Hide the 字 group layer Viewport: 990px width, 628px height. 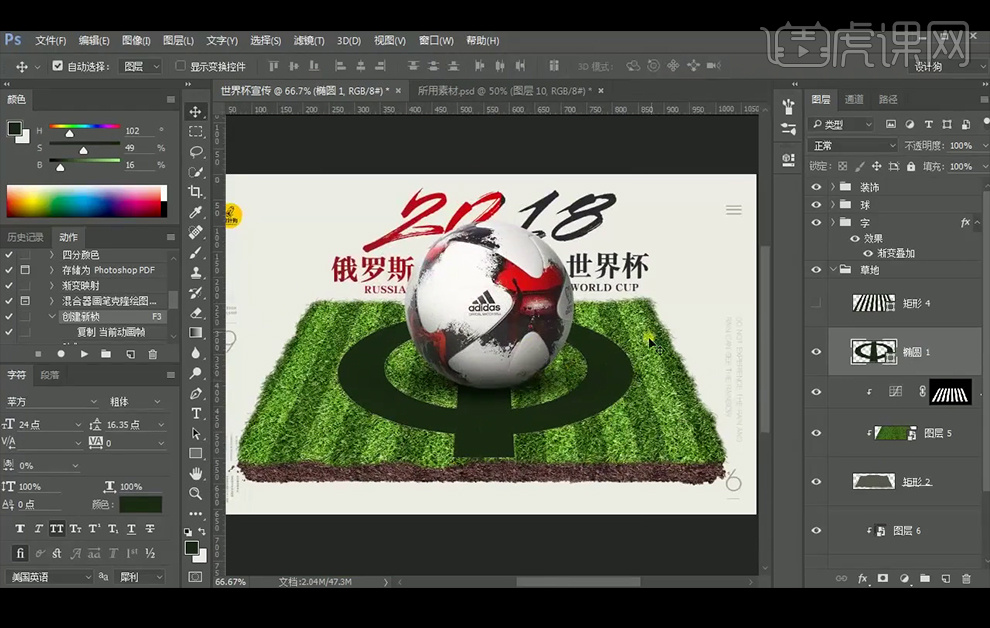pyautogui.click(x=816, y=222)
